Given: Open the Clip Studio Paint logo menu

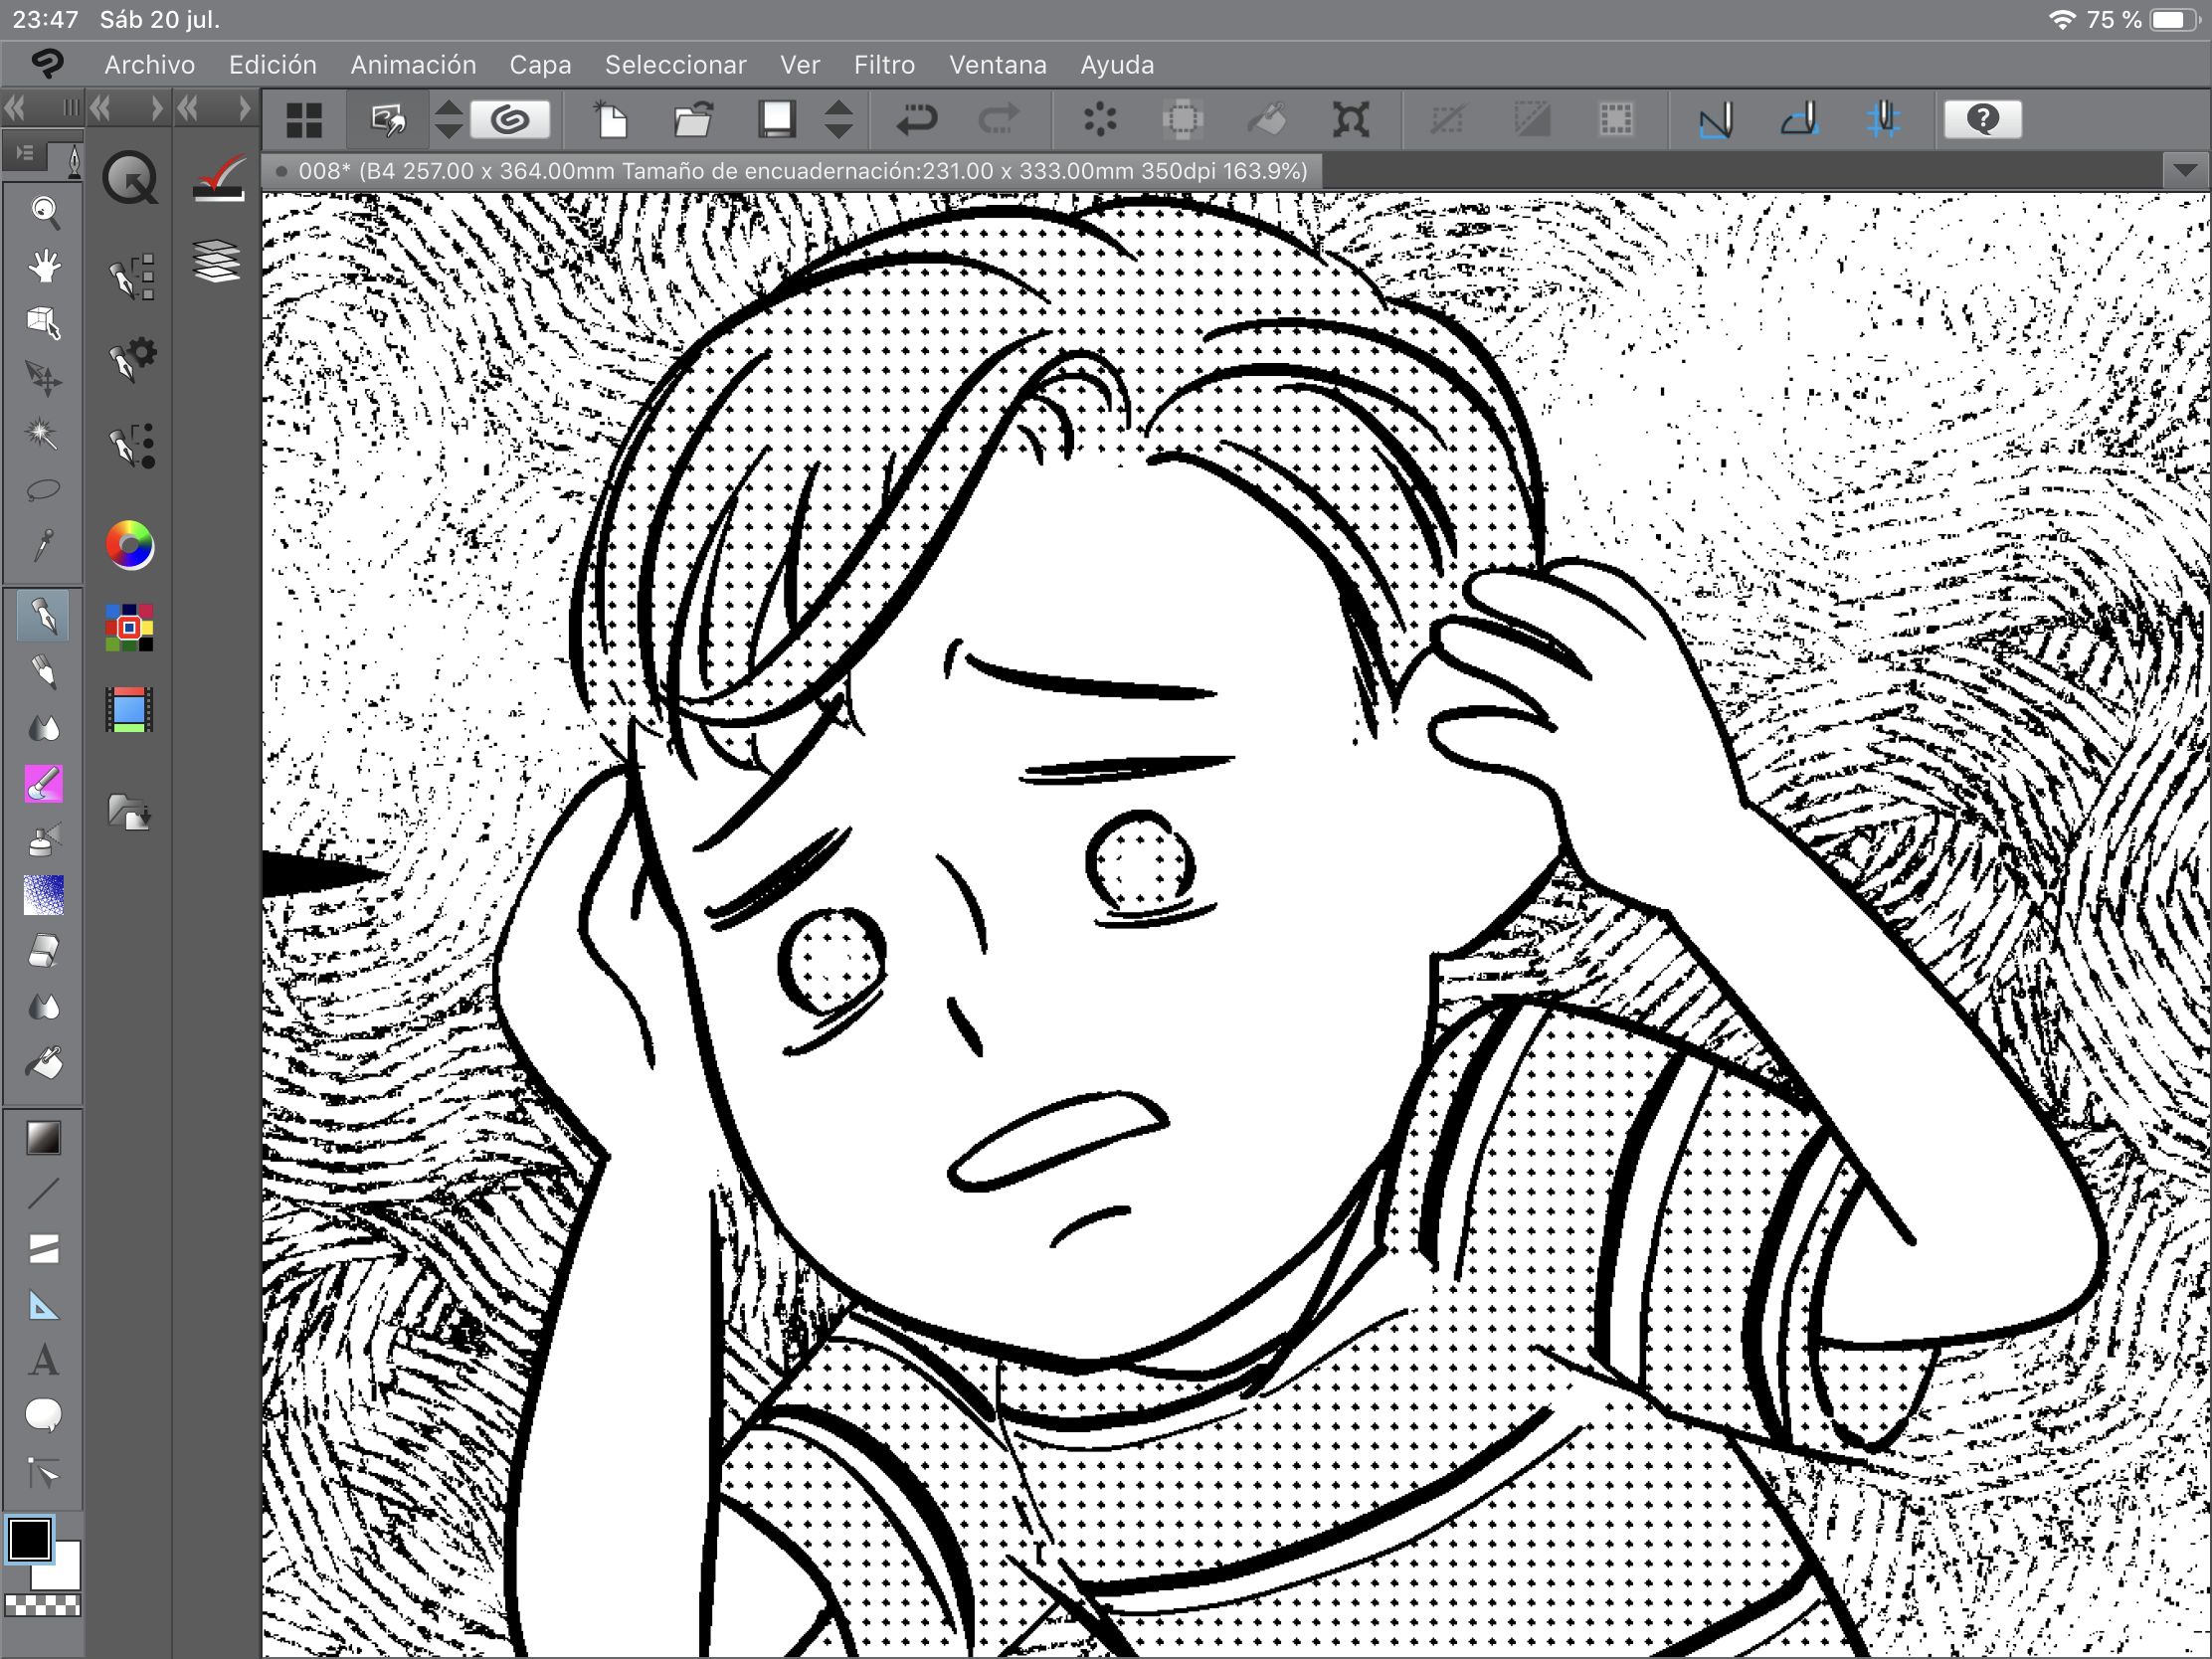Looking at the screenshot, I should [x=47, y=64].
